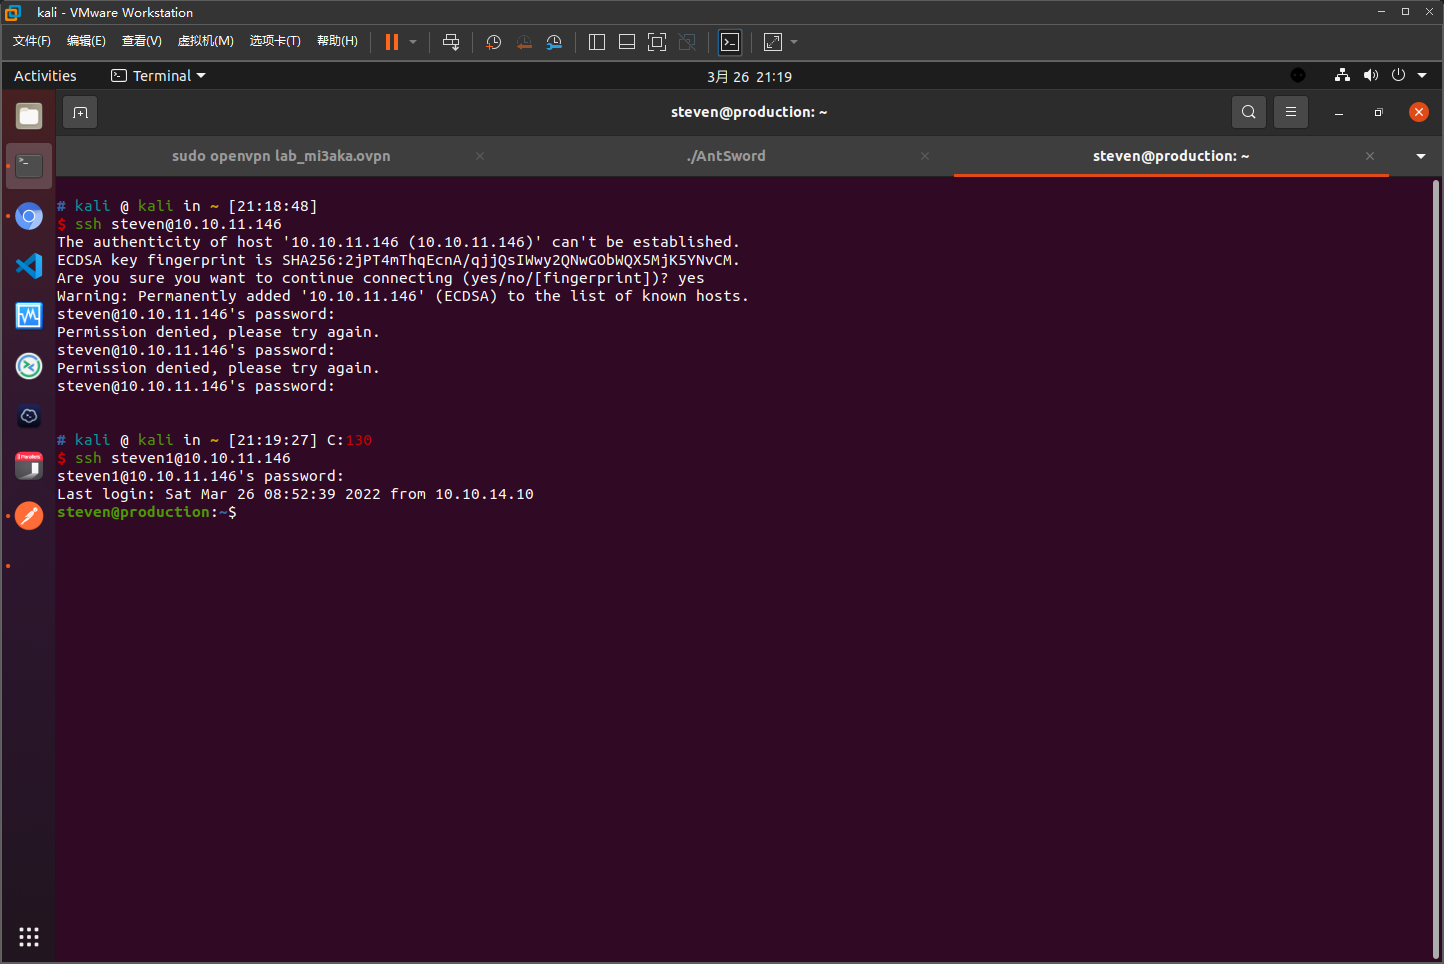Open Chromium browser from the dock
Viewport: 1444px width, 964px height.
tap(29, 216)
